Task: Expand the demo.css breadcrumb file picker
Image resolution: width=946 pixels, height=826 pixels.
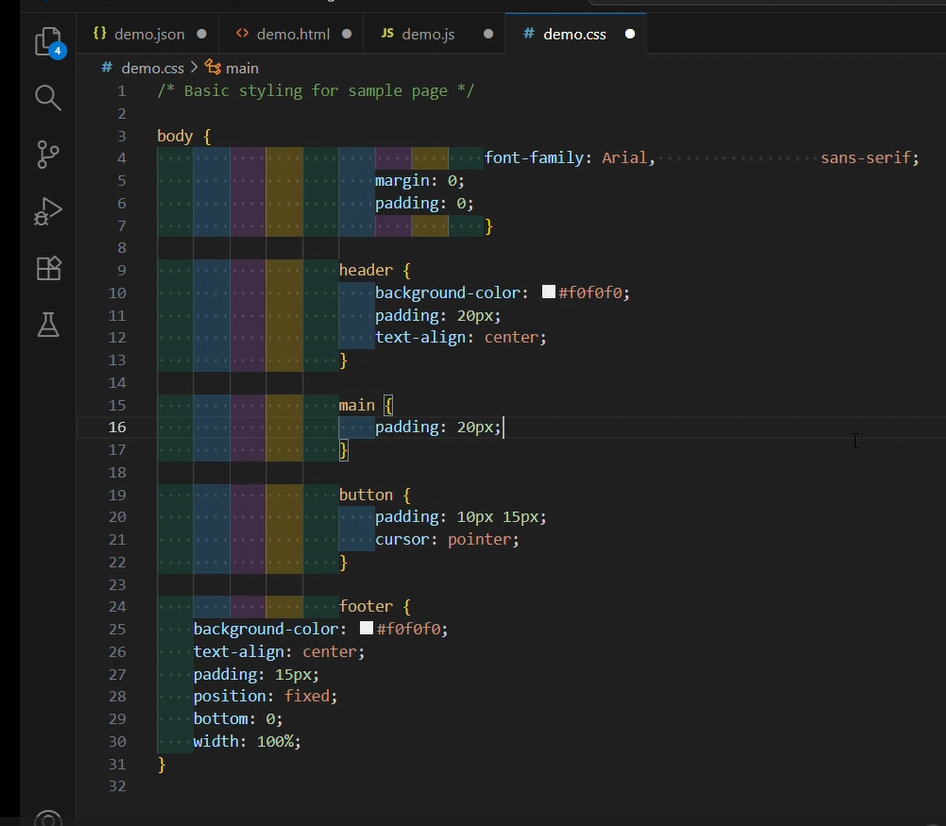Action: [x=152, y=68]
